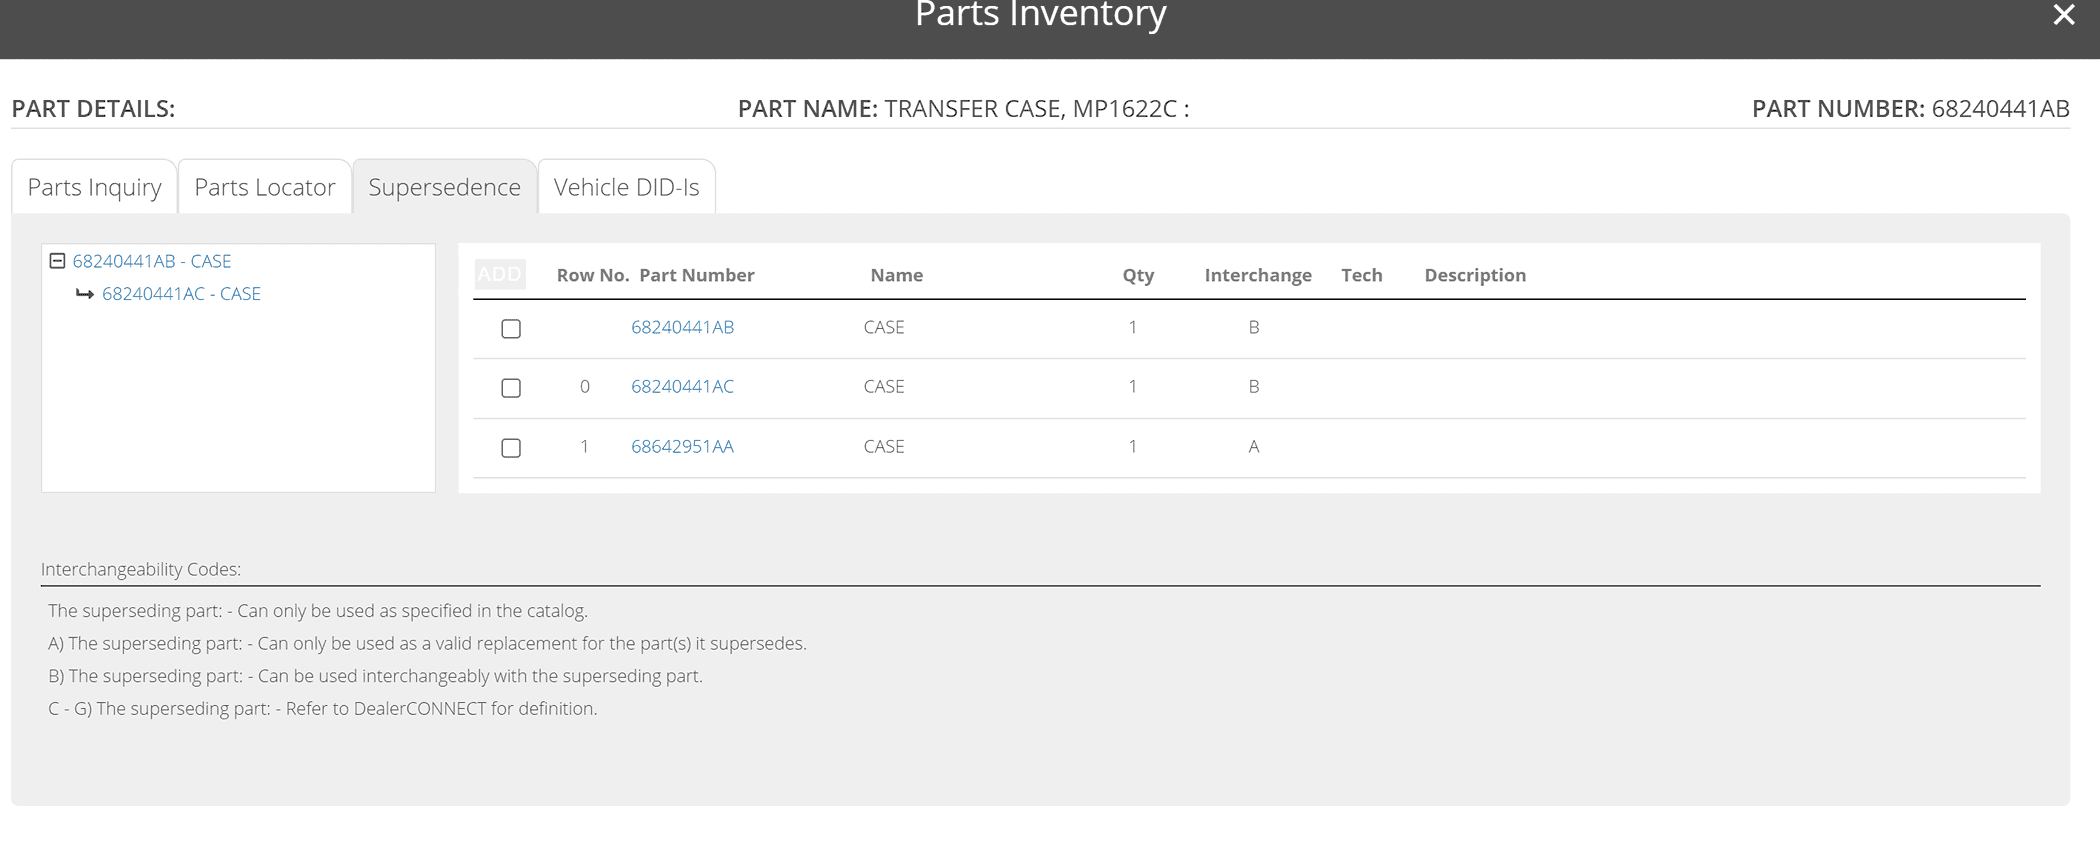The width and height of the screenshot is (2100, 854).
Task: Click the PART NAME: TRANSFER CASE text
Action: point(963,108)
